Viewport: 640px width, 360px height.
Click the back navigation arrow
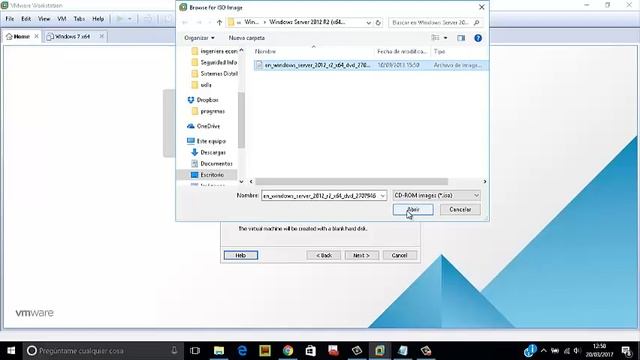coord(185,22)
